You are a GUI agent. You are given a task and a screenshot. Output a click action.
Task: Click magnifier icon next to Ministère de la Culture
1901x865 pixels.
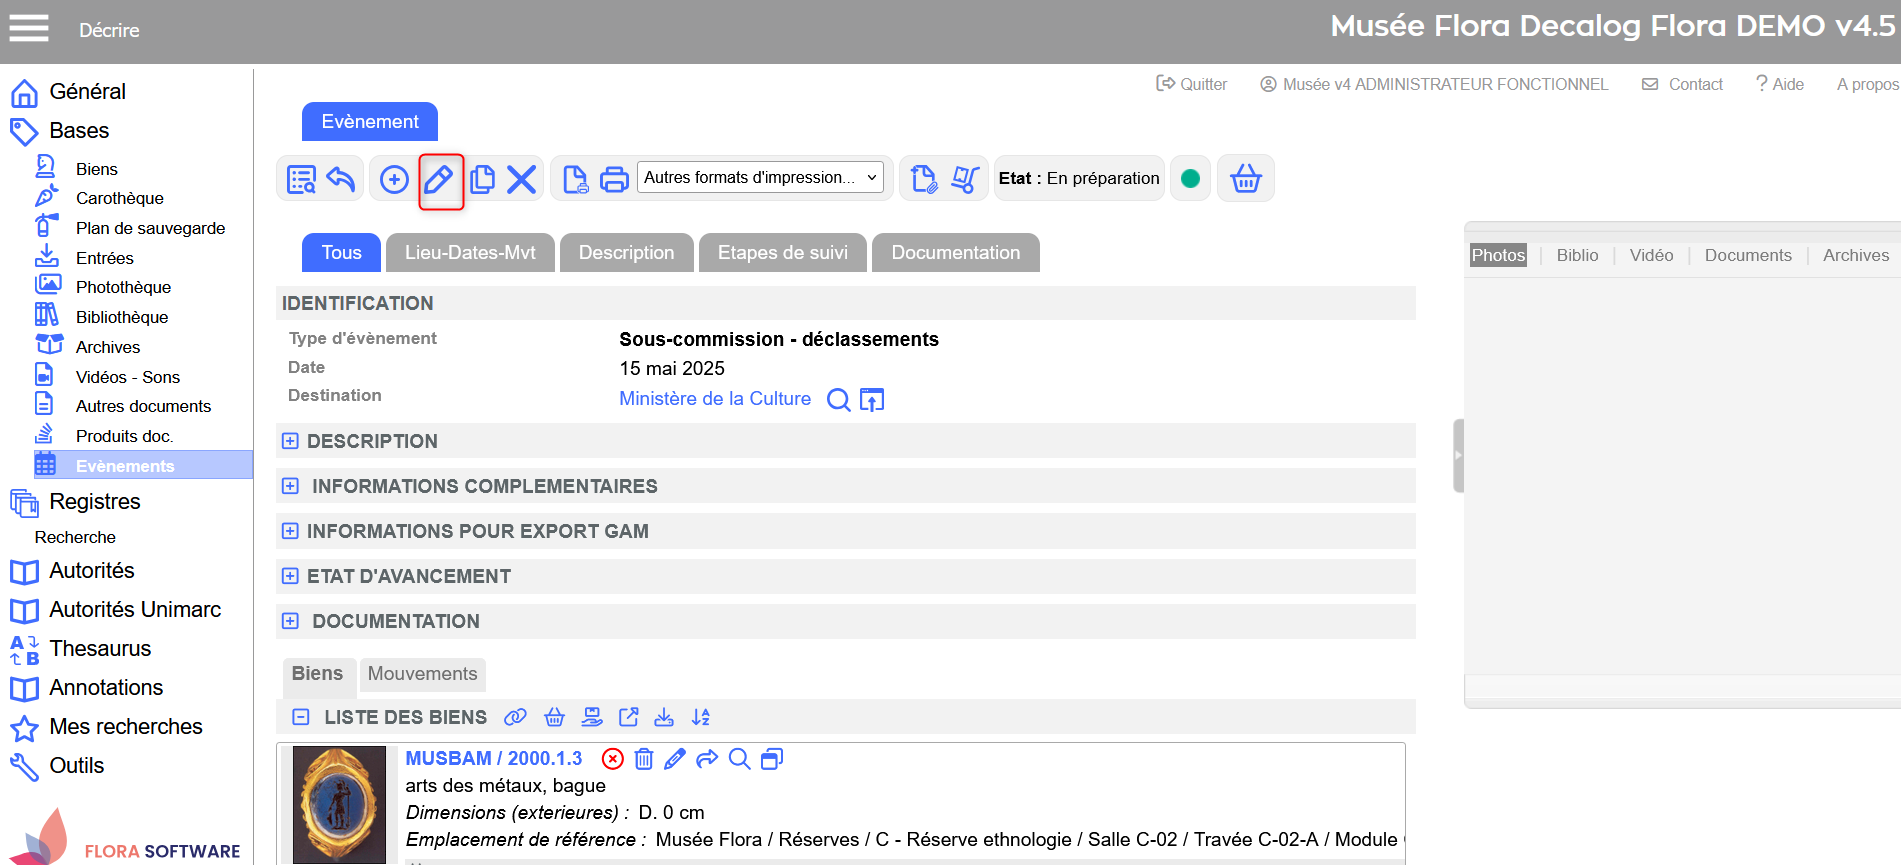click(838, 400)
